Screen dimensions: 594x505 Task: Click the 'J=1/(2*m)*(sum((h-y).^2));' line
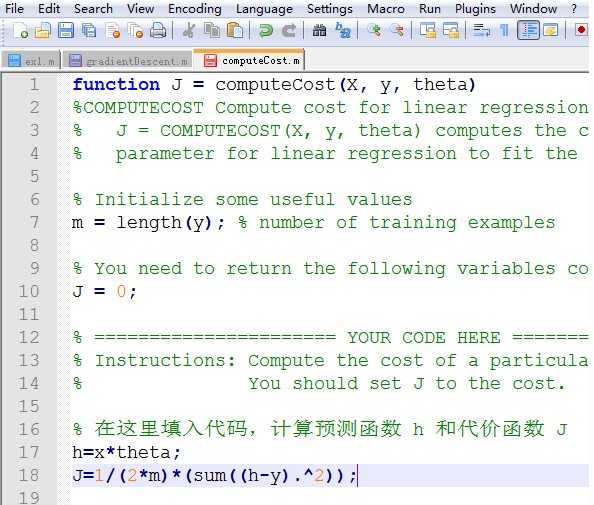[x=214, y=475]
